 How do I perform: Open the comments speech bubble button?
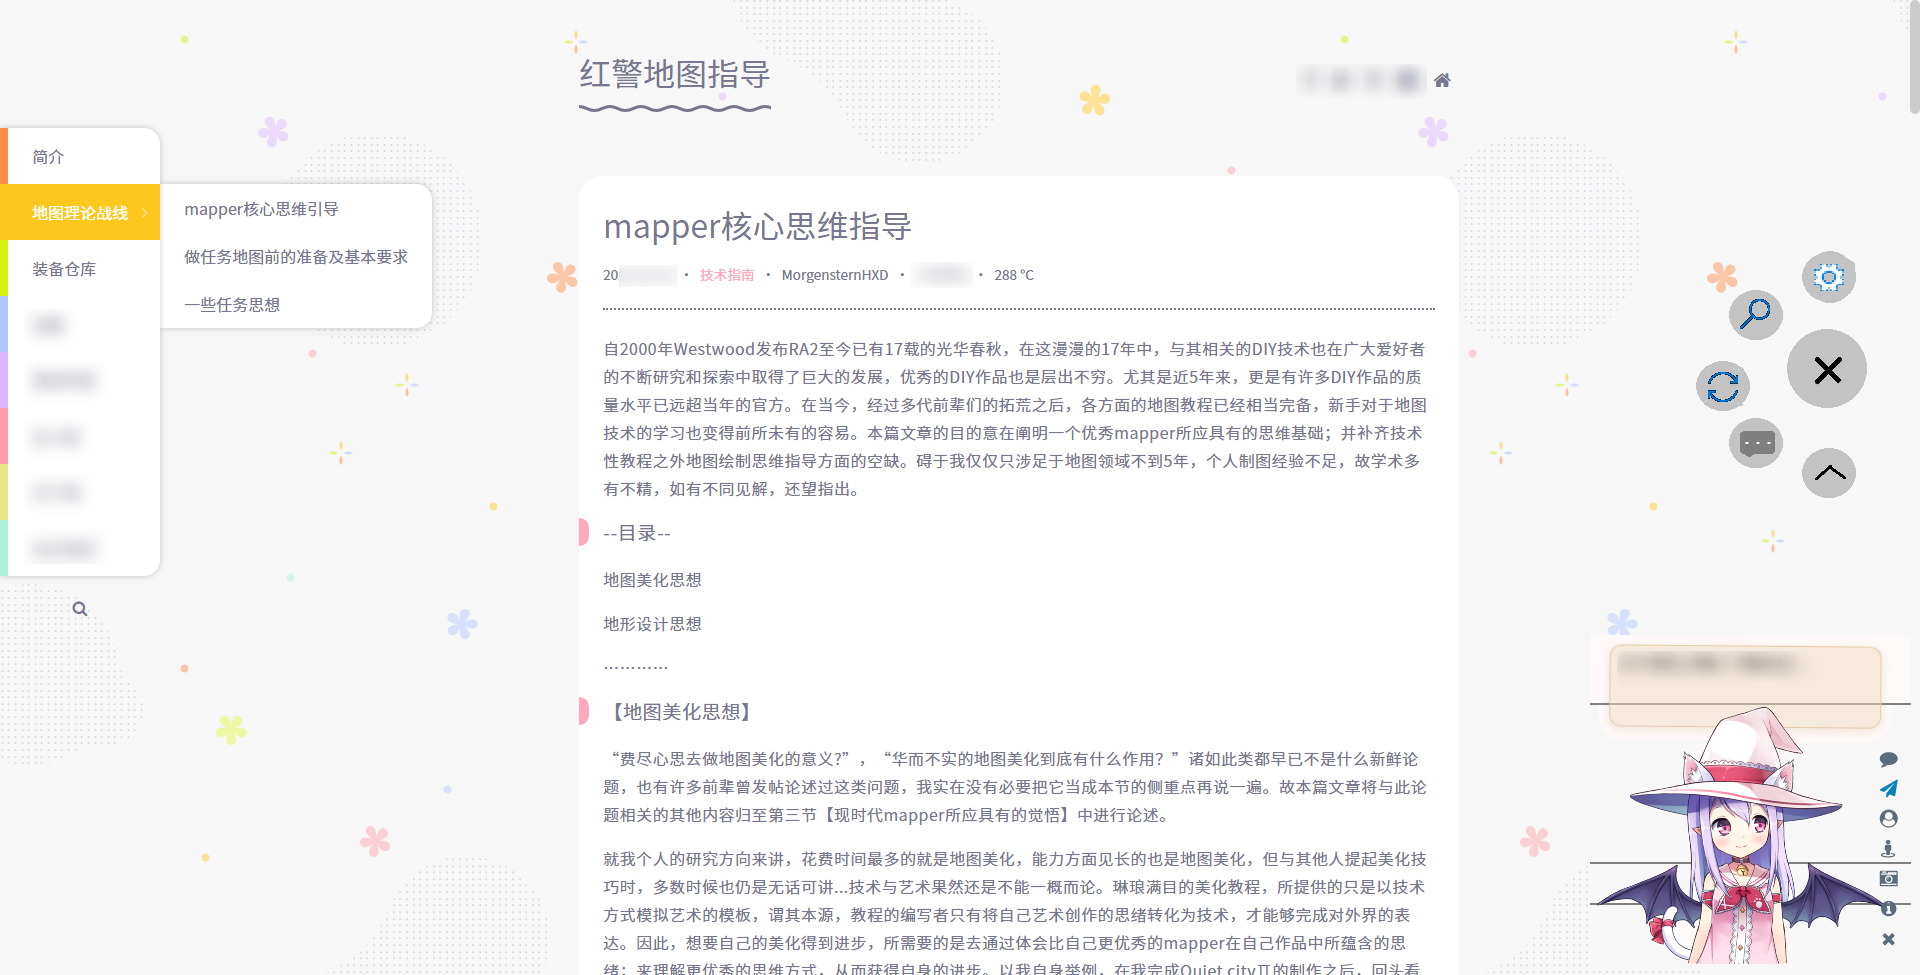click(x=1756, y=443)
